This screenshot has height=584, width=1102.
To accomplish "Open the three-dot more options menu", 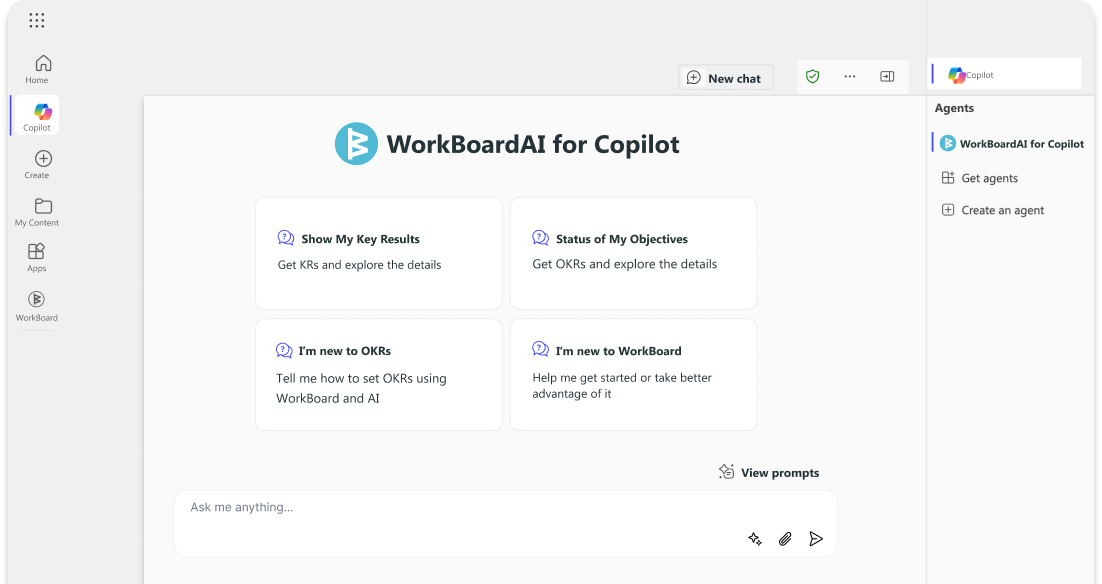I will click(850, 77).
